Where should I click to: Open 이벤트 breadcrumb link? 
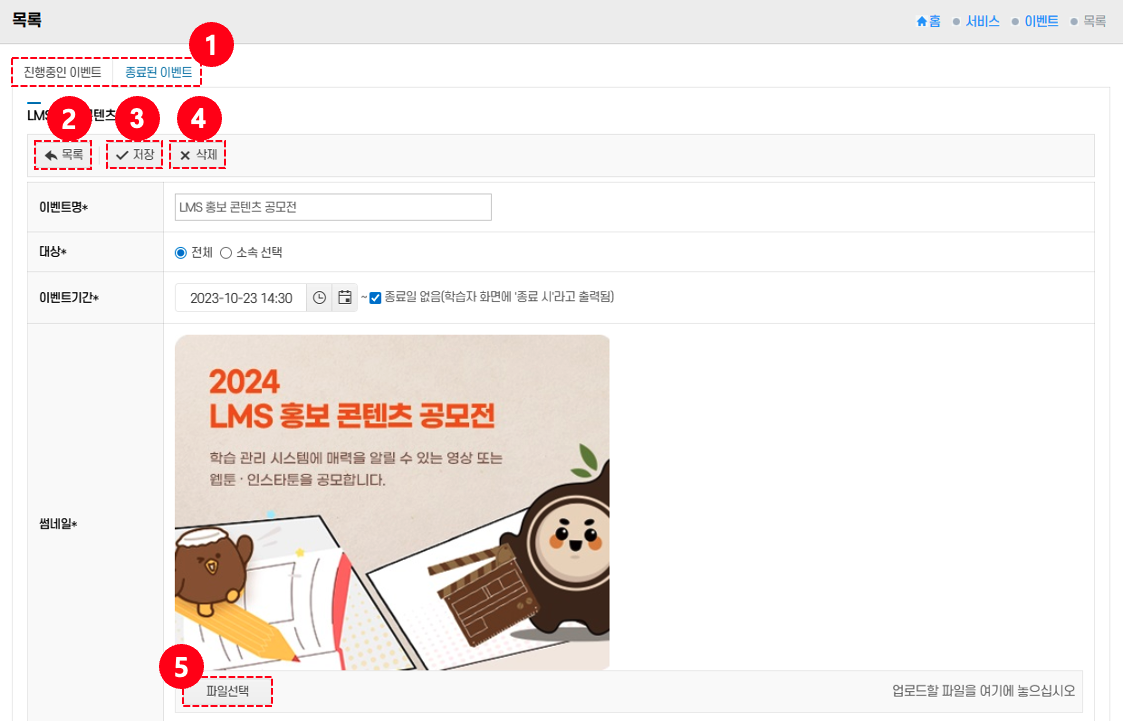(x=1041, y=21)
